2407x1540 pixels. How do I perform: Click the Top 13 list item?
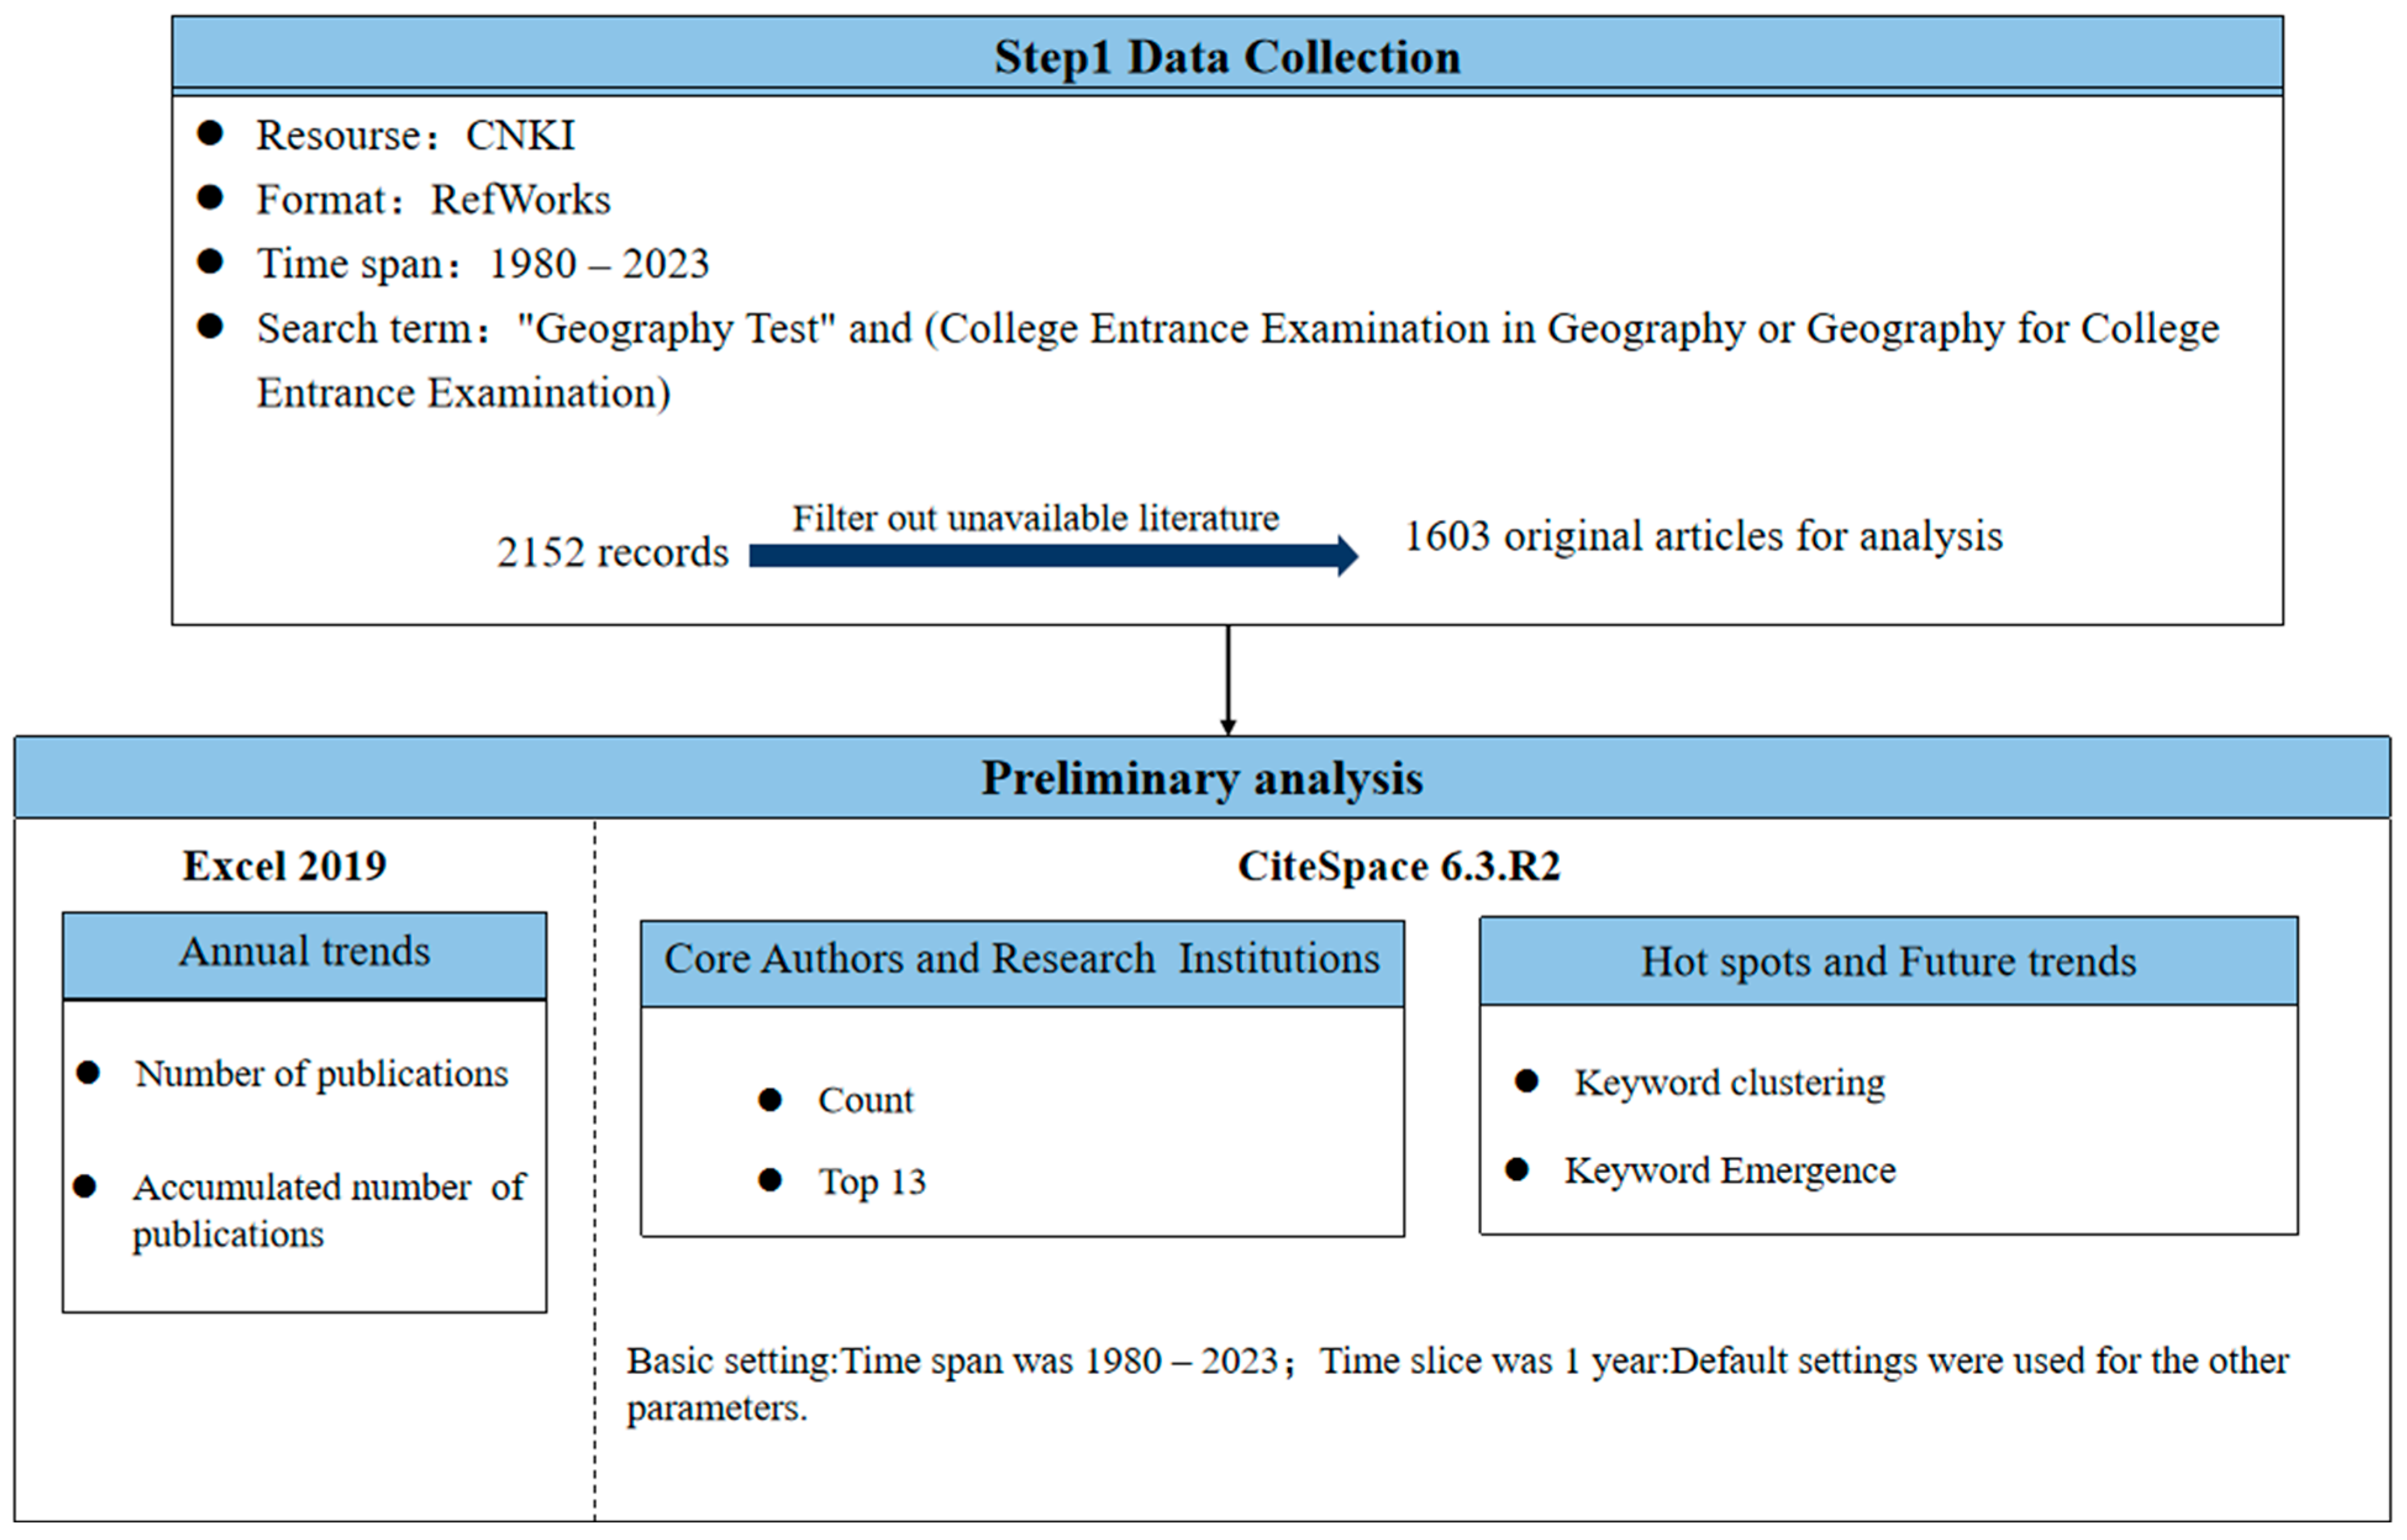(871, 1183)
